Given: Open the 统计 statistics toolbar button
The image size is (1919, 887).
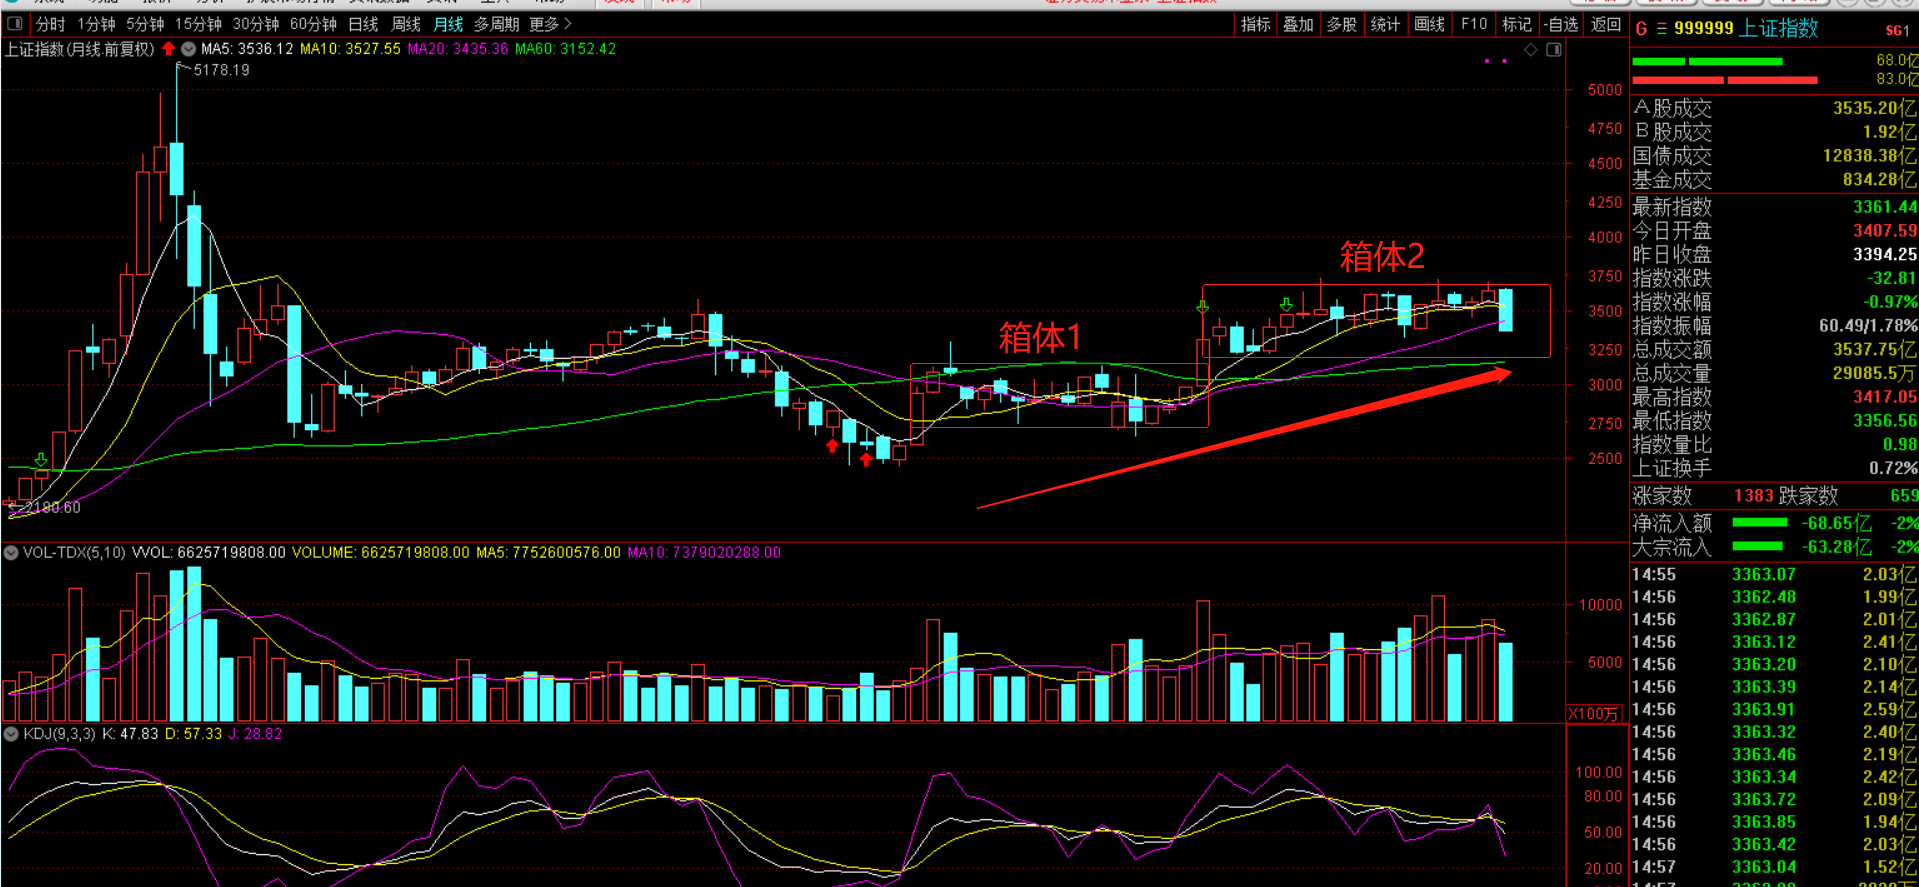Looking at the screenshot, I should click(x=1385, y=24).
